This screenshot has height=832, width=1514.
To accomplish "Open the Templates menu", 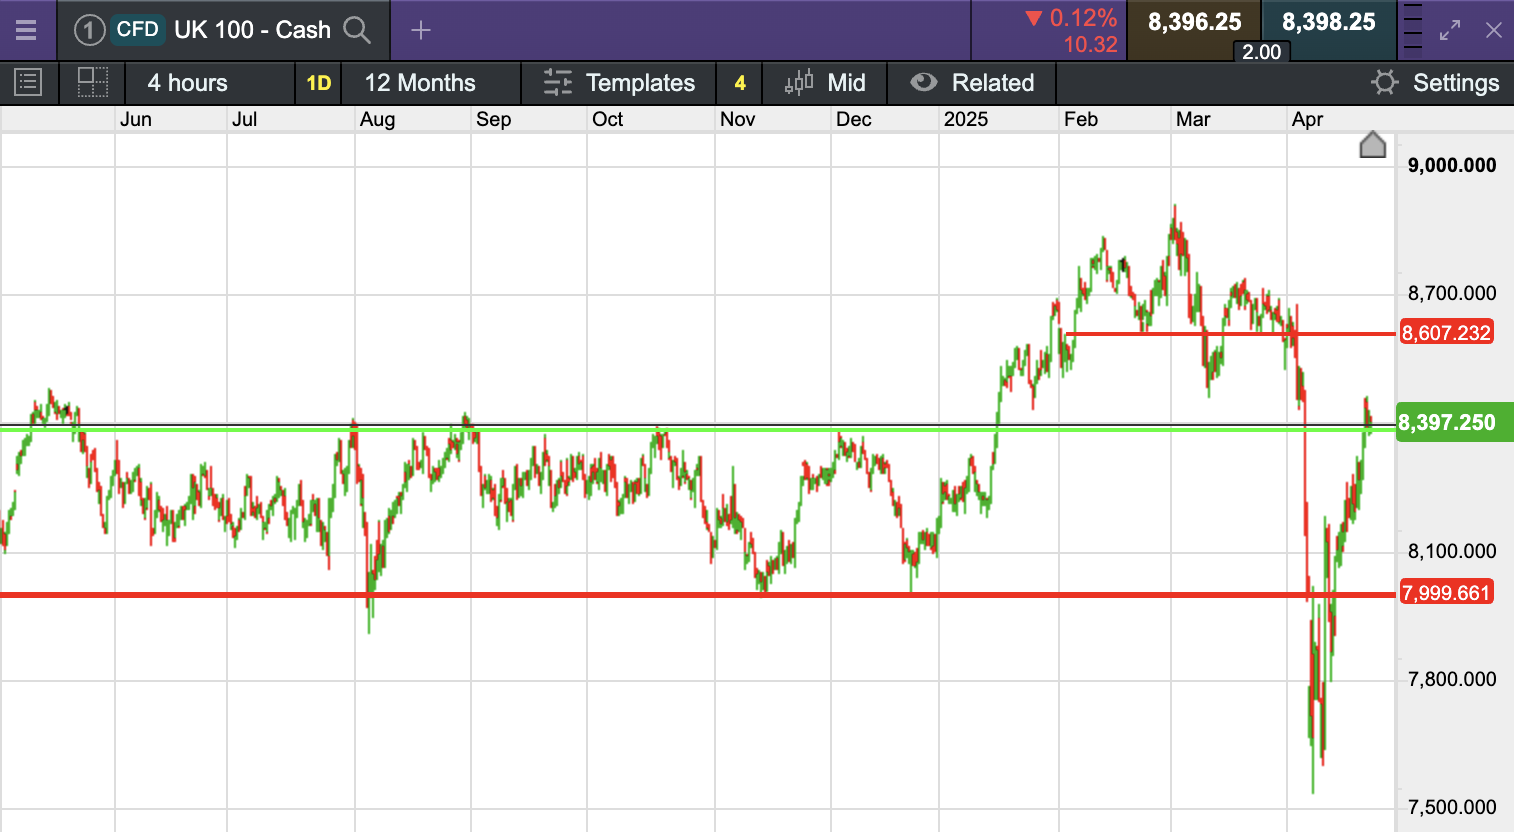I will 619,82.
